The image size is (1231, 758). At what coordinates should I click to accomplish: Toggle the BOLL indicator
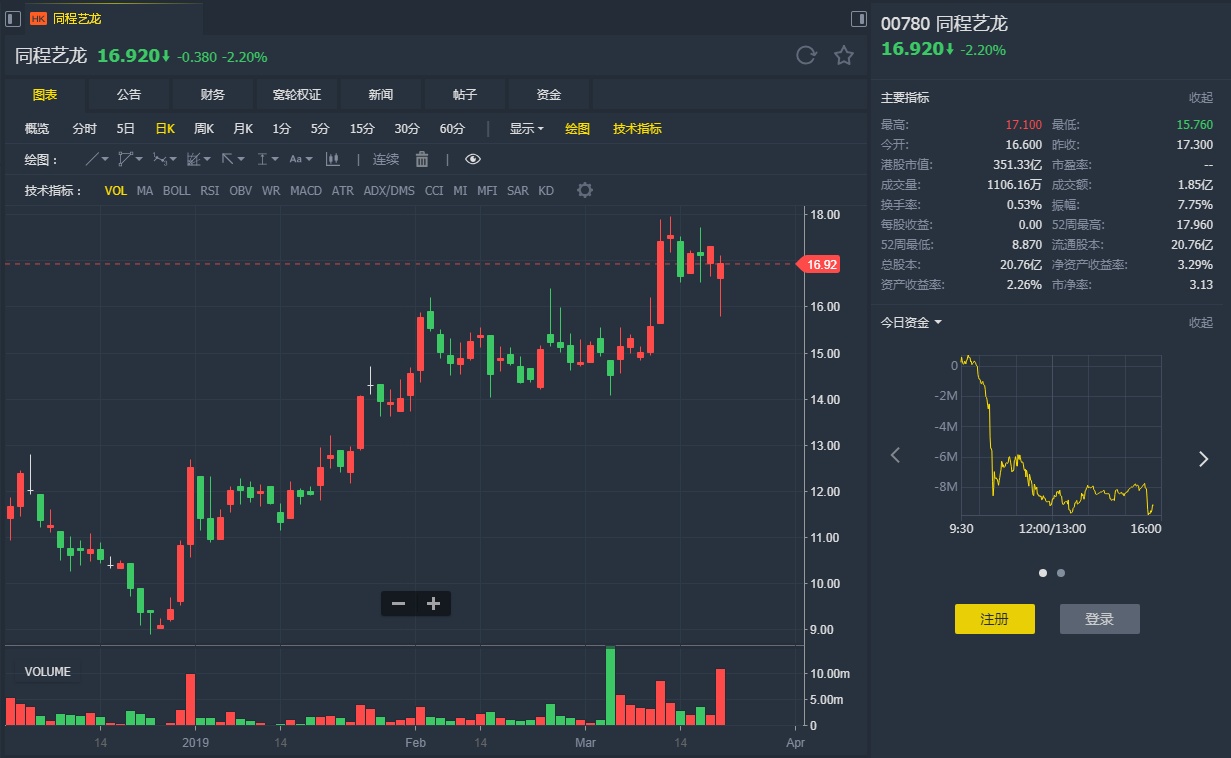click(x=176, y=190)
